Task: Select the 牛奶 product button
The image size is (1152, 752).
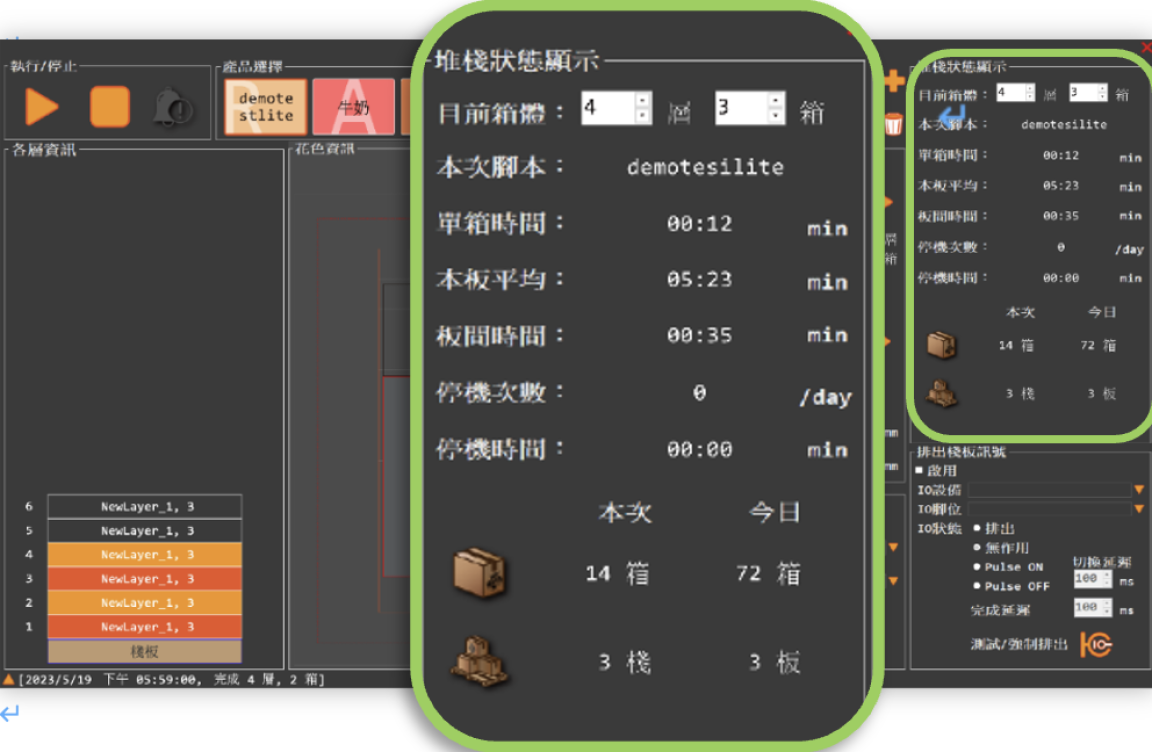Action: (x=353, y=107)
